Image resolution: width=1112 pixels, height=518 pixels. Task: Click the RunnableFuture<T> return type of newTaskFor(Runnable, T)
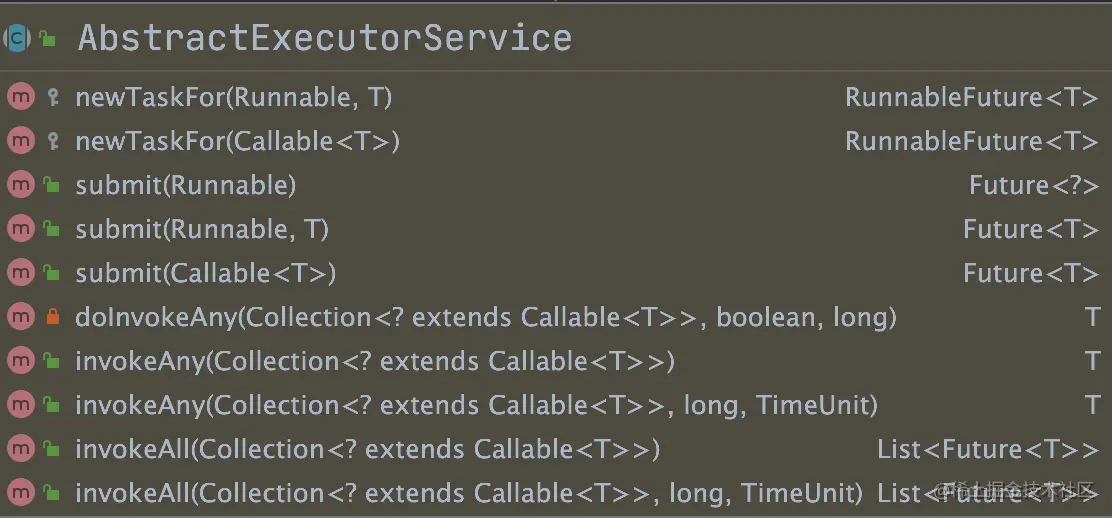pos(971,97)
